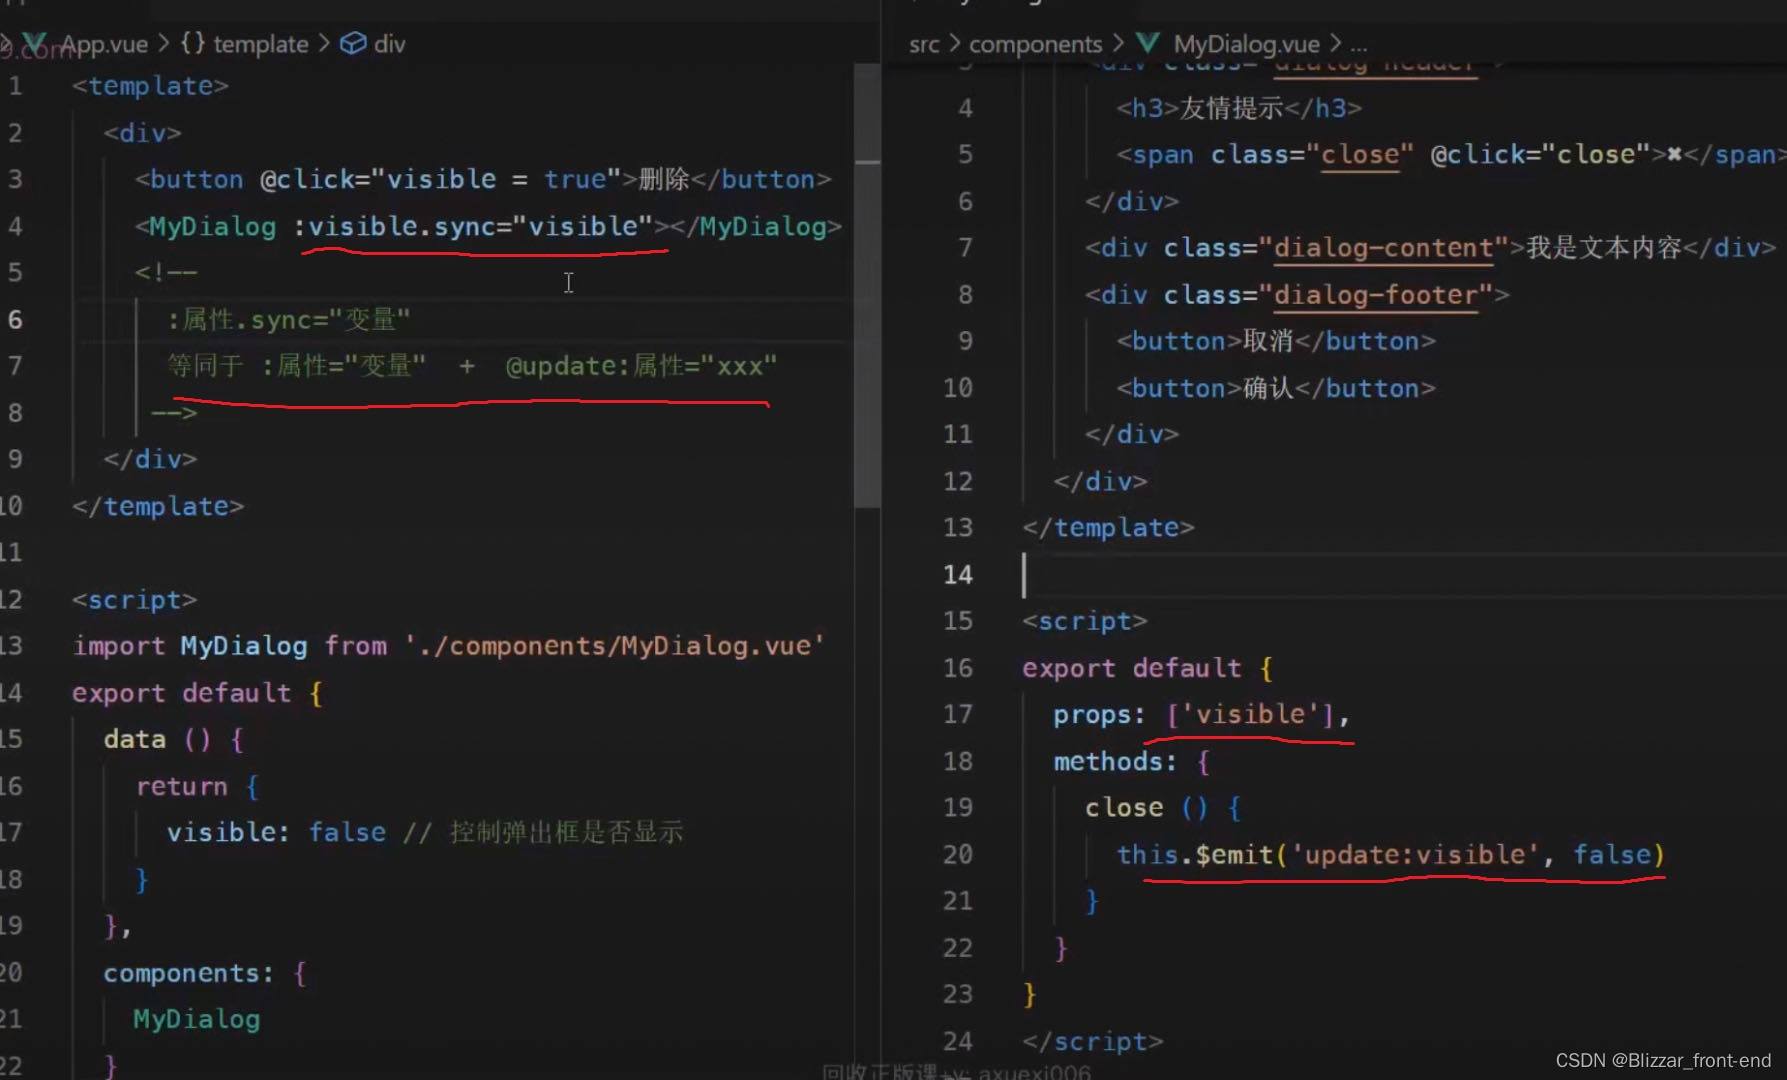Click 'visible: false' data property

pyautogui.click(x=276, y=832)
